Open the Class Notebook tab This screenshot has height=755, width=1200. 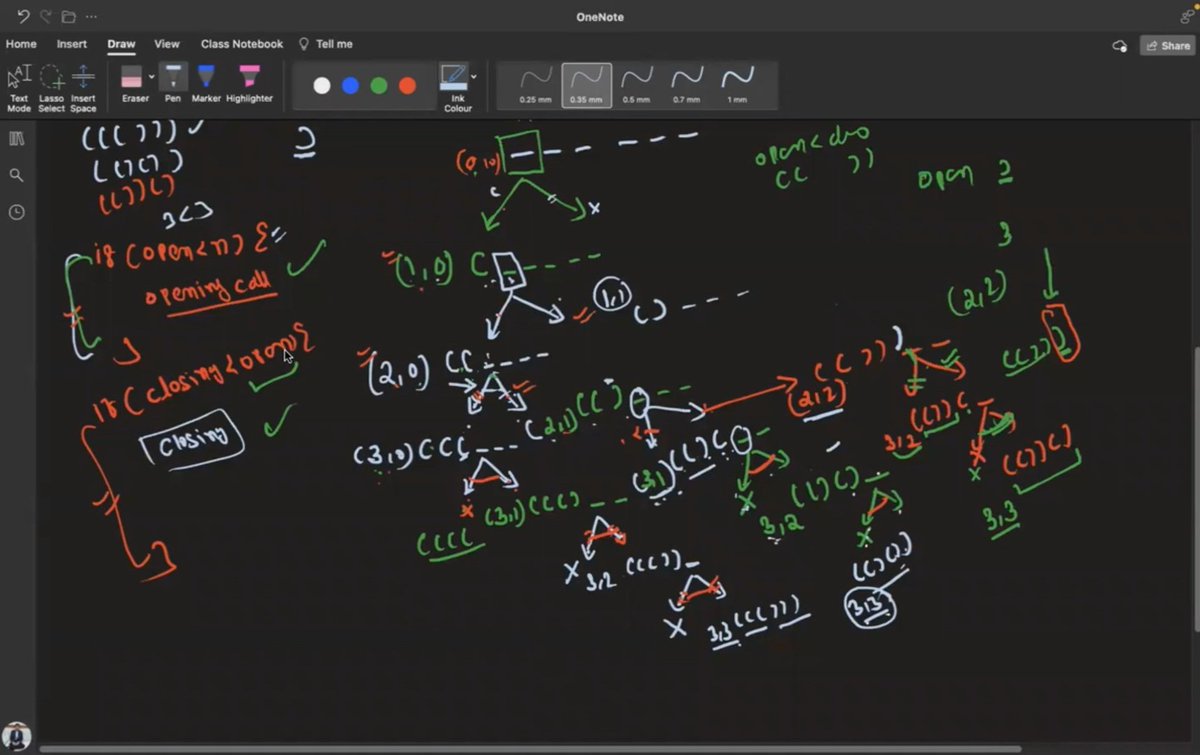pyautogui.click(x=241, y=44)
